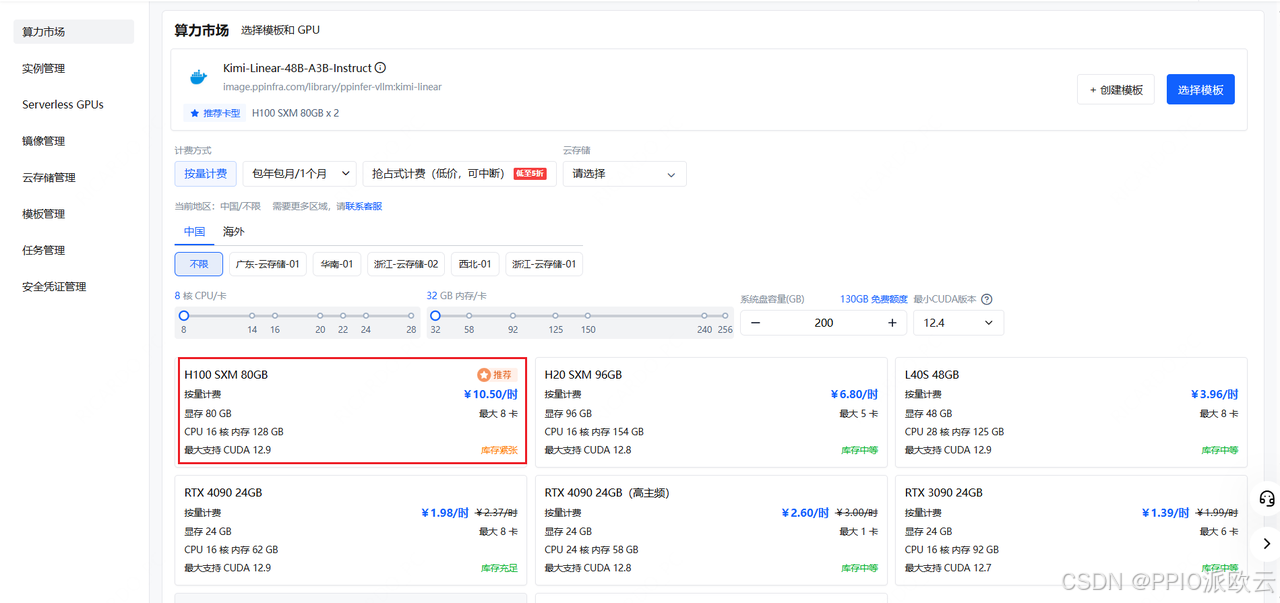Click the system disk capacity field showing 200
Screen dimensions: 1280x603
(x=824, y=323)
